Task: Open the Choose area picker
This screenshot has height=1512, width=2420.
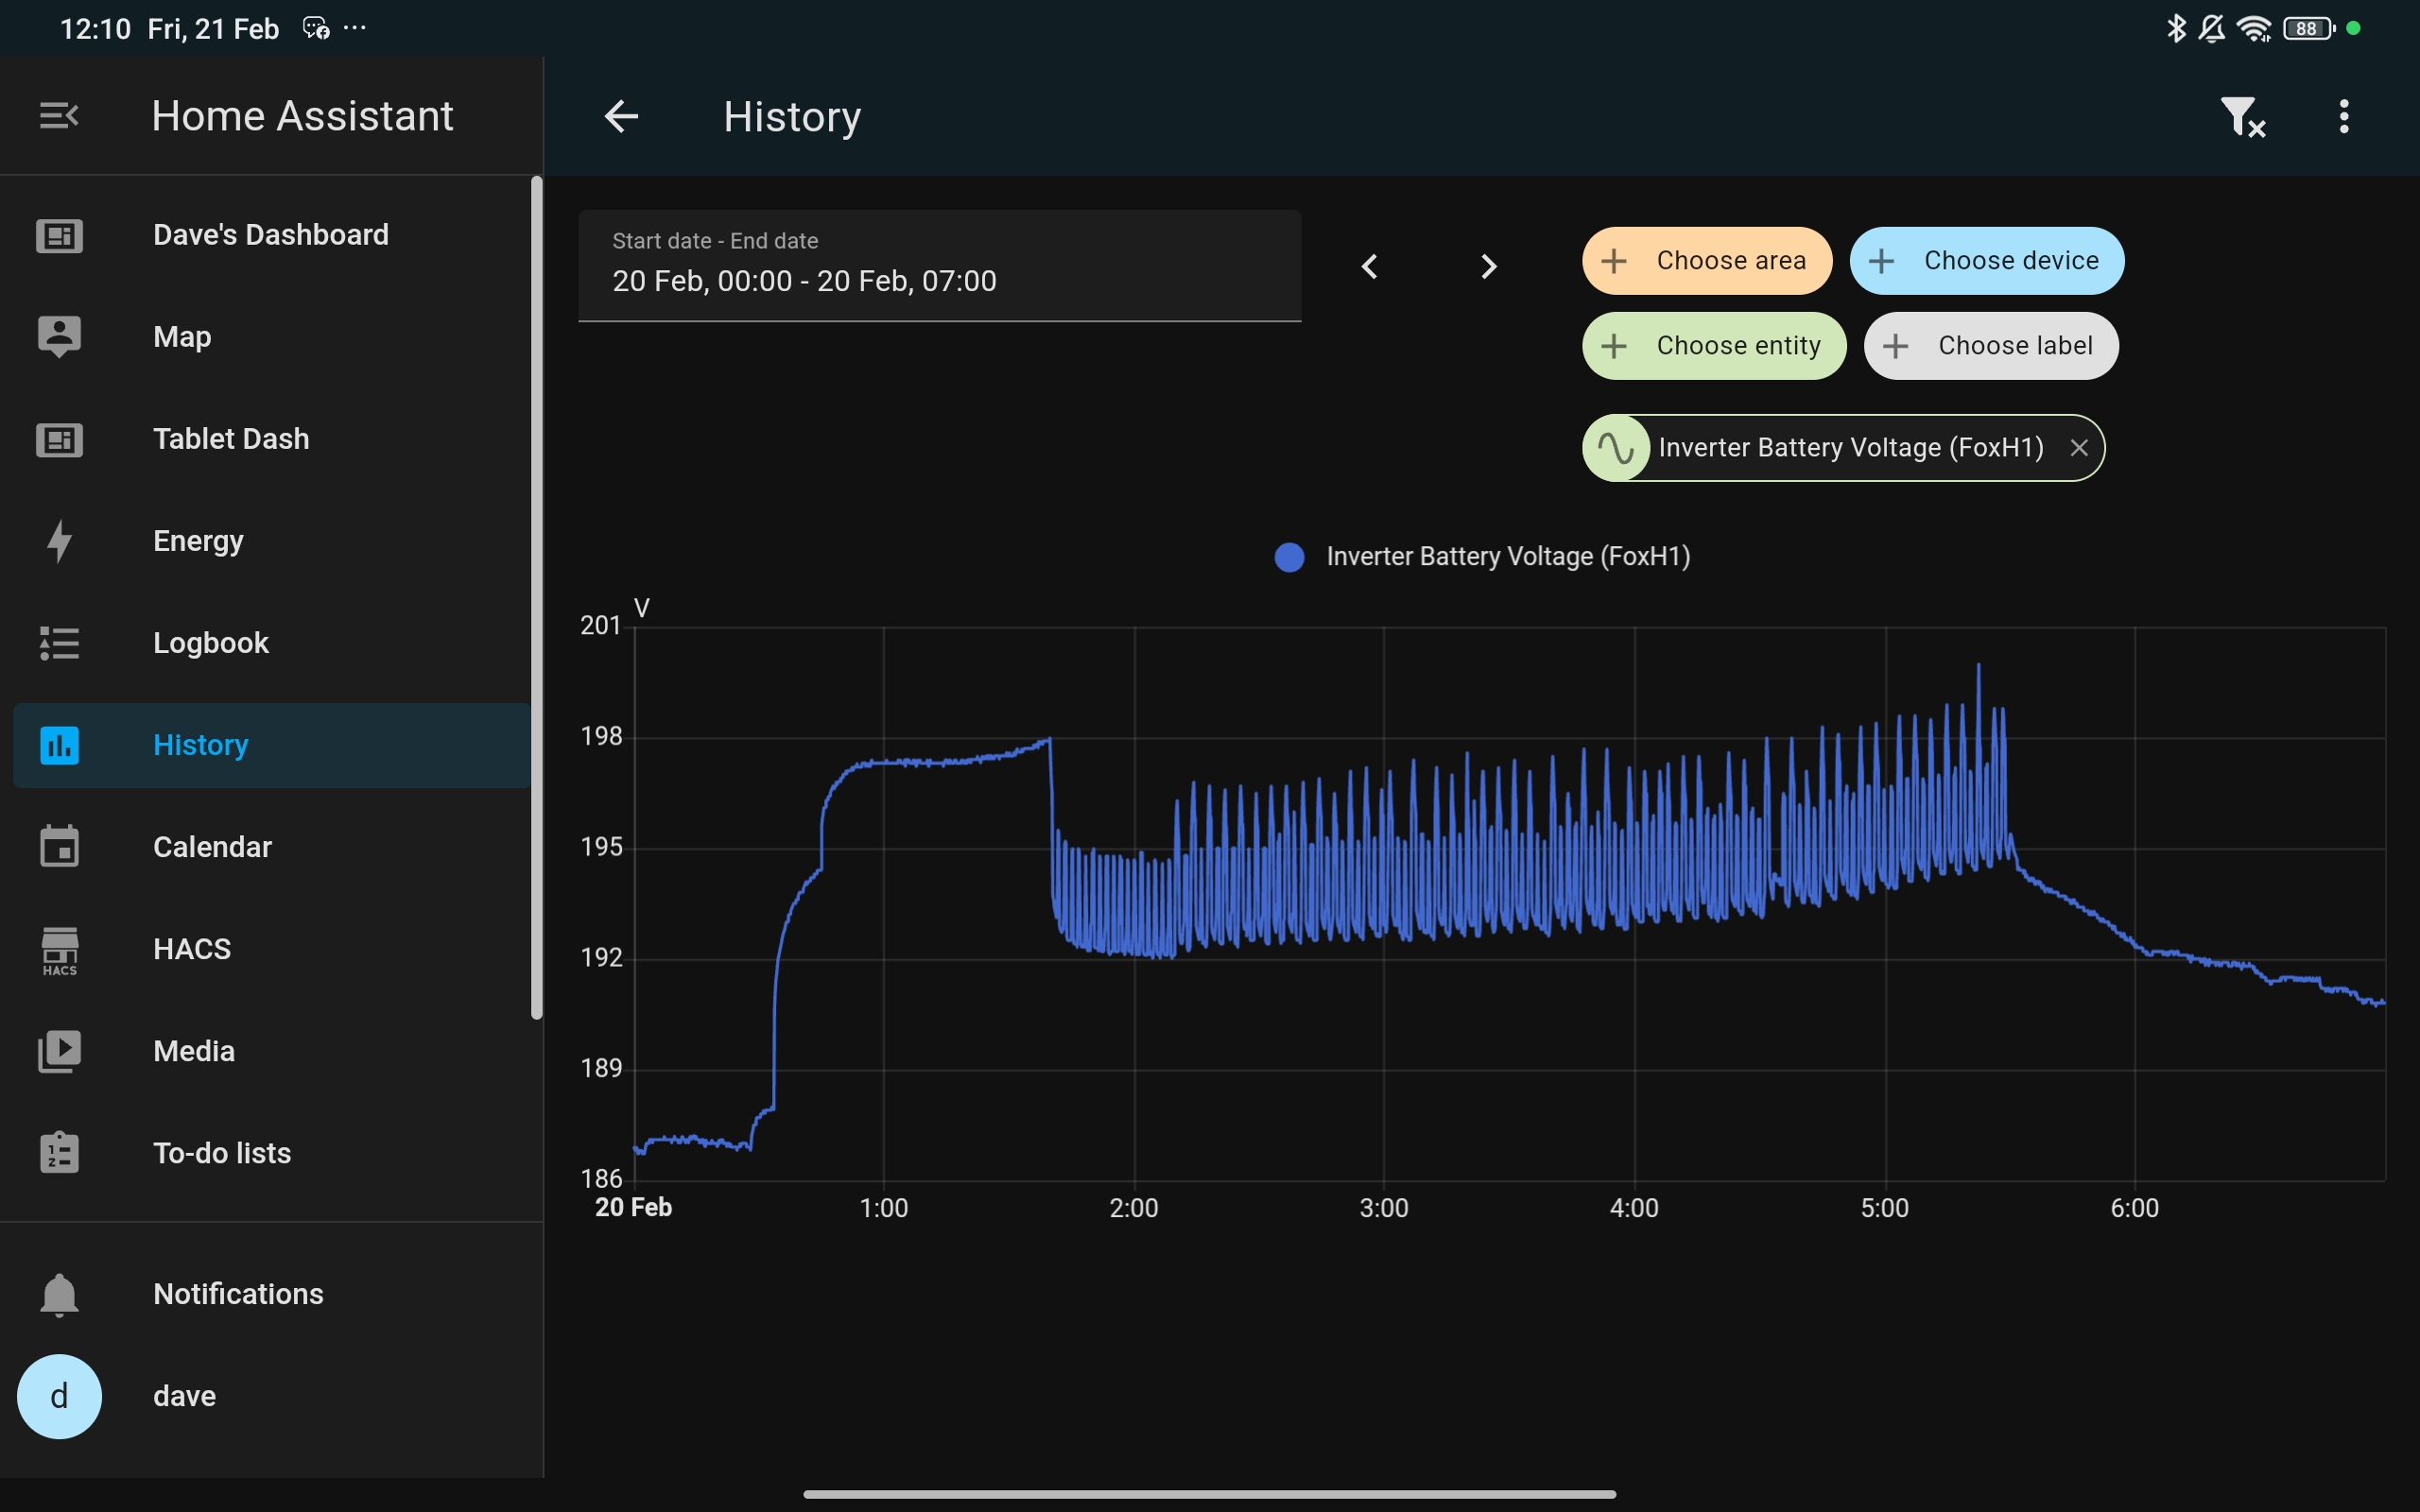Action: [x=1707, y=261]
